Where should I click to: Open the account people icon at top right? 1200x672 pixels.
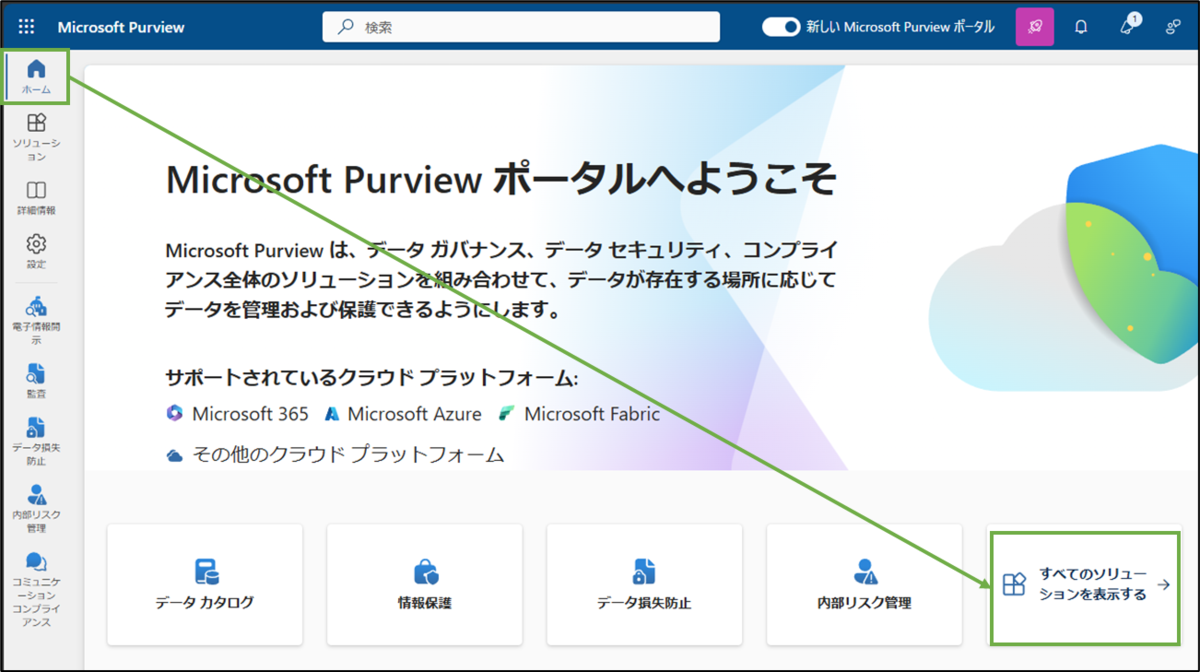click(x=1174, y=27)
